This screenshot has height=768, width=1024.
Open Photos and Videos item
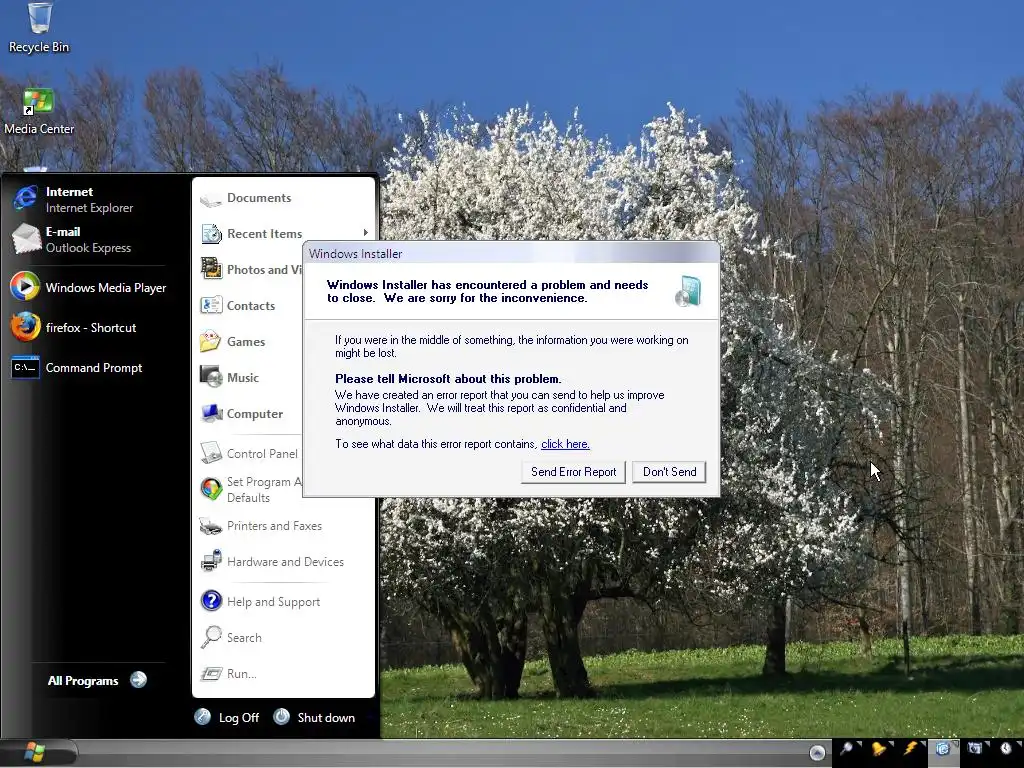click(x=251, y=269)
